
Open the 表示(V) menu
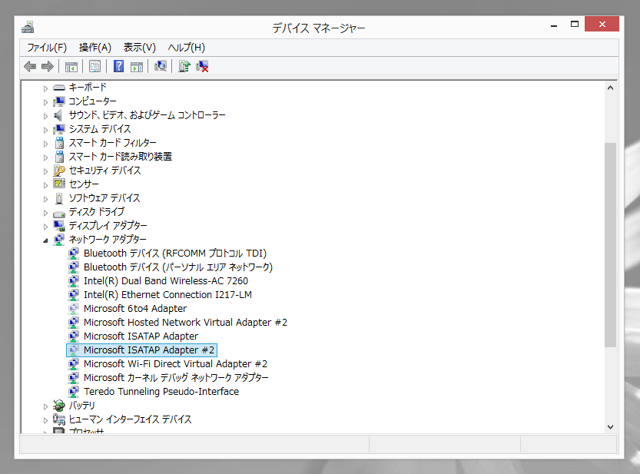(x=140, y=47)
